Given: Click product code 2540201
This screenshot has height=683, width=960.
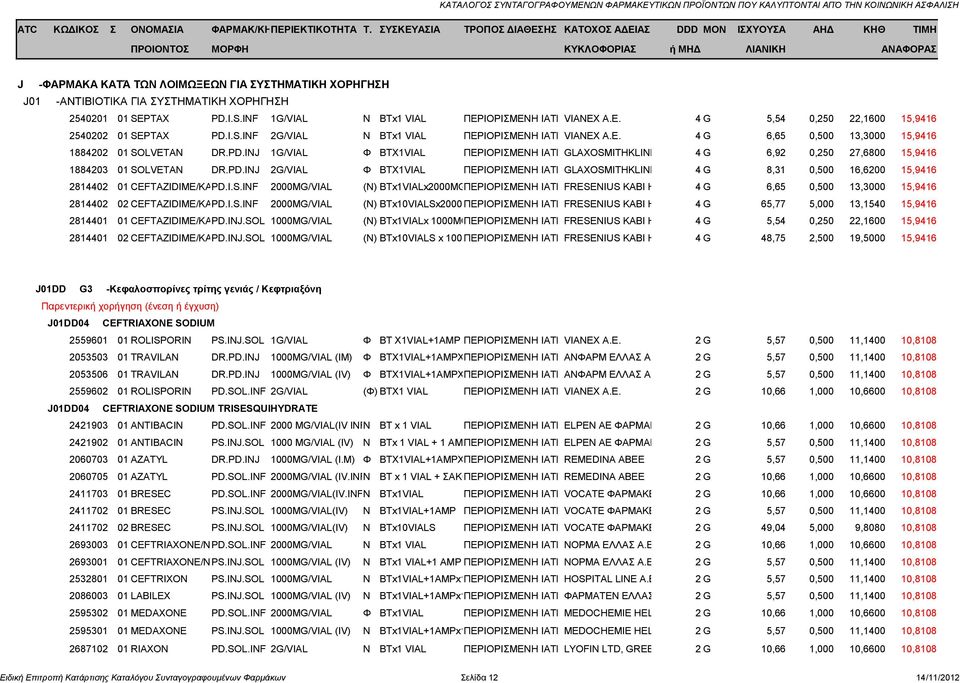Looking at the screenshot, I should click(x=88, y=119).
